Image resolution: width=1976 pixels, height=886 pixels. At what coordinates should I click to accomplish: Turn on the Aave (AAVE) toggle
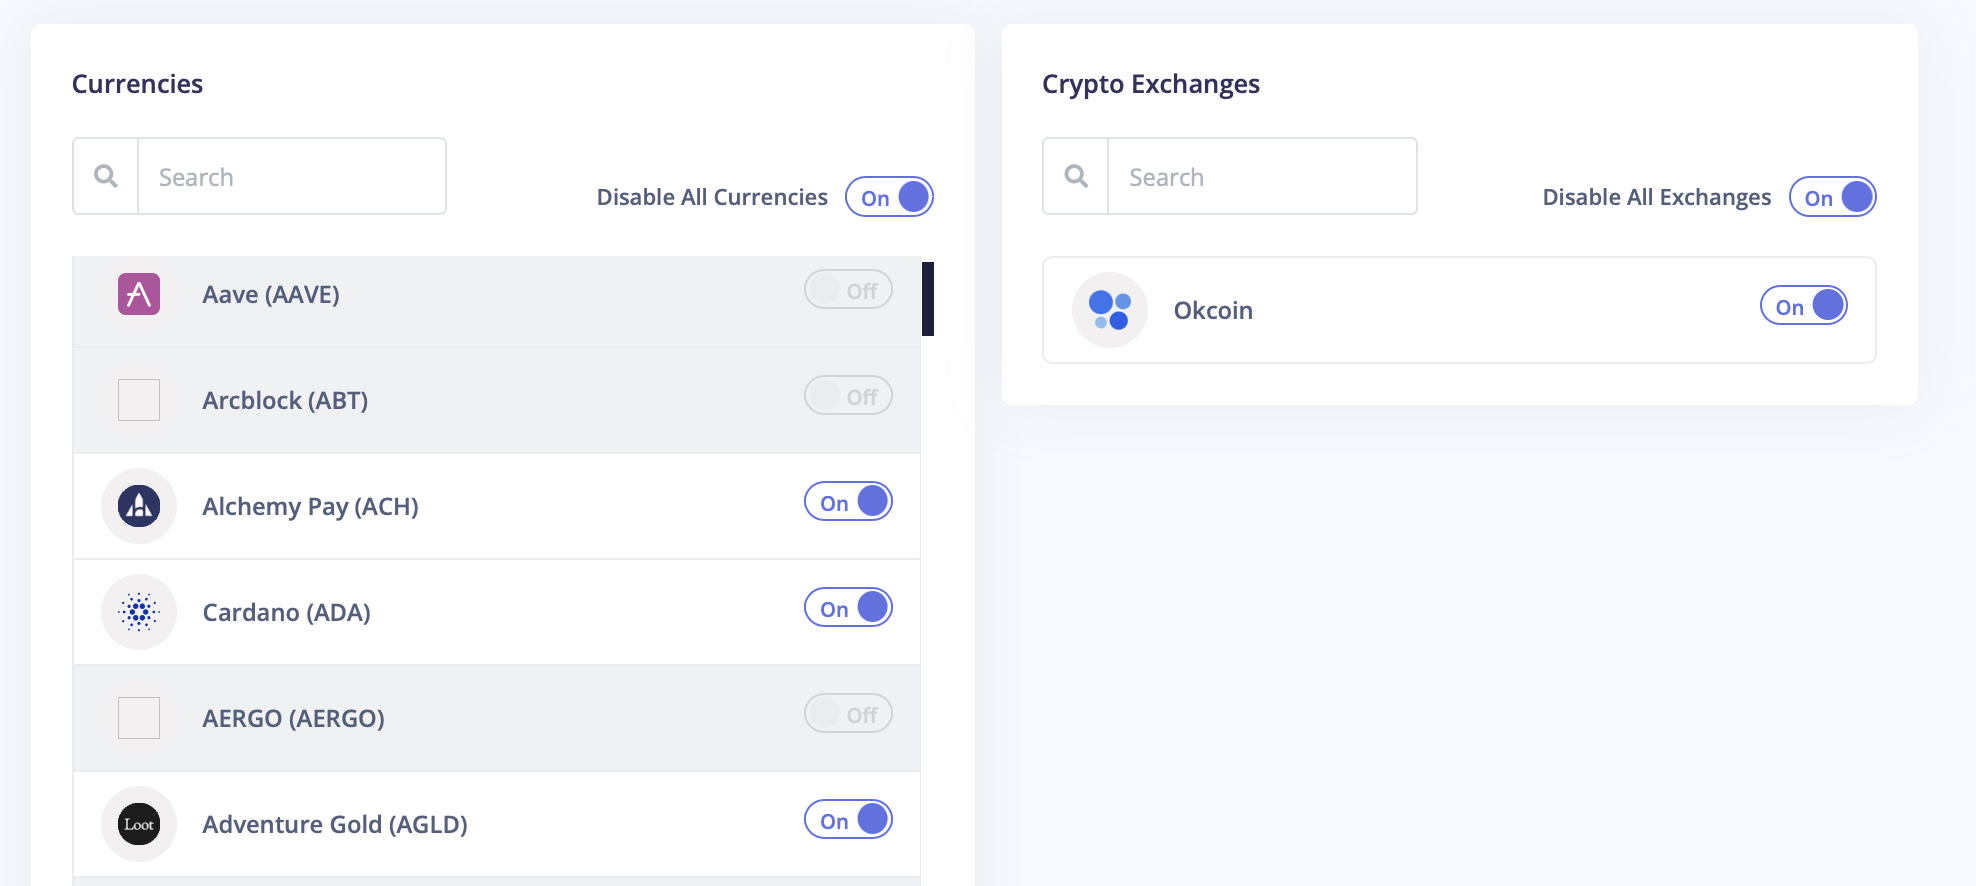[x=848, y=290]
